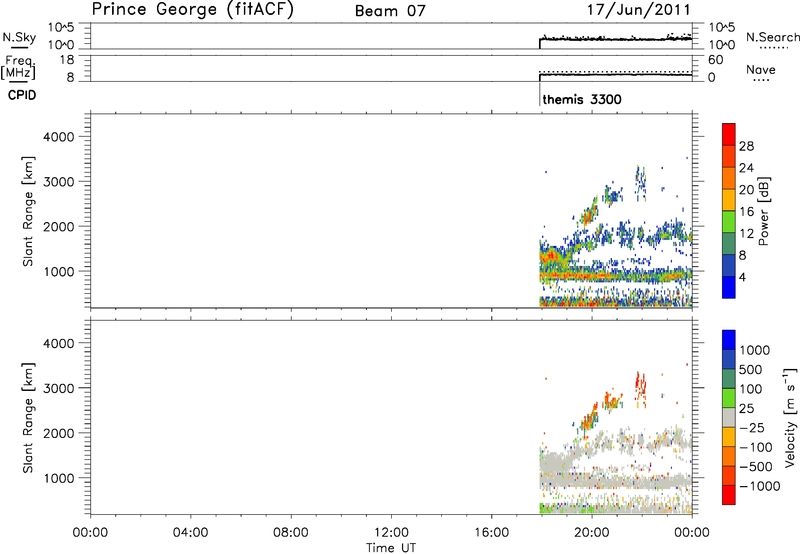Click the "Prince George (fitACF)" plot title

pos(192,10)
